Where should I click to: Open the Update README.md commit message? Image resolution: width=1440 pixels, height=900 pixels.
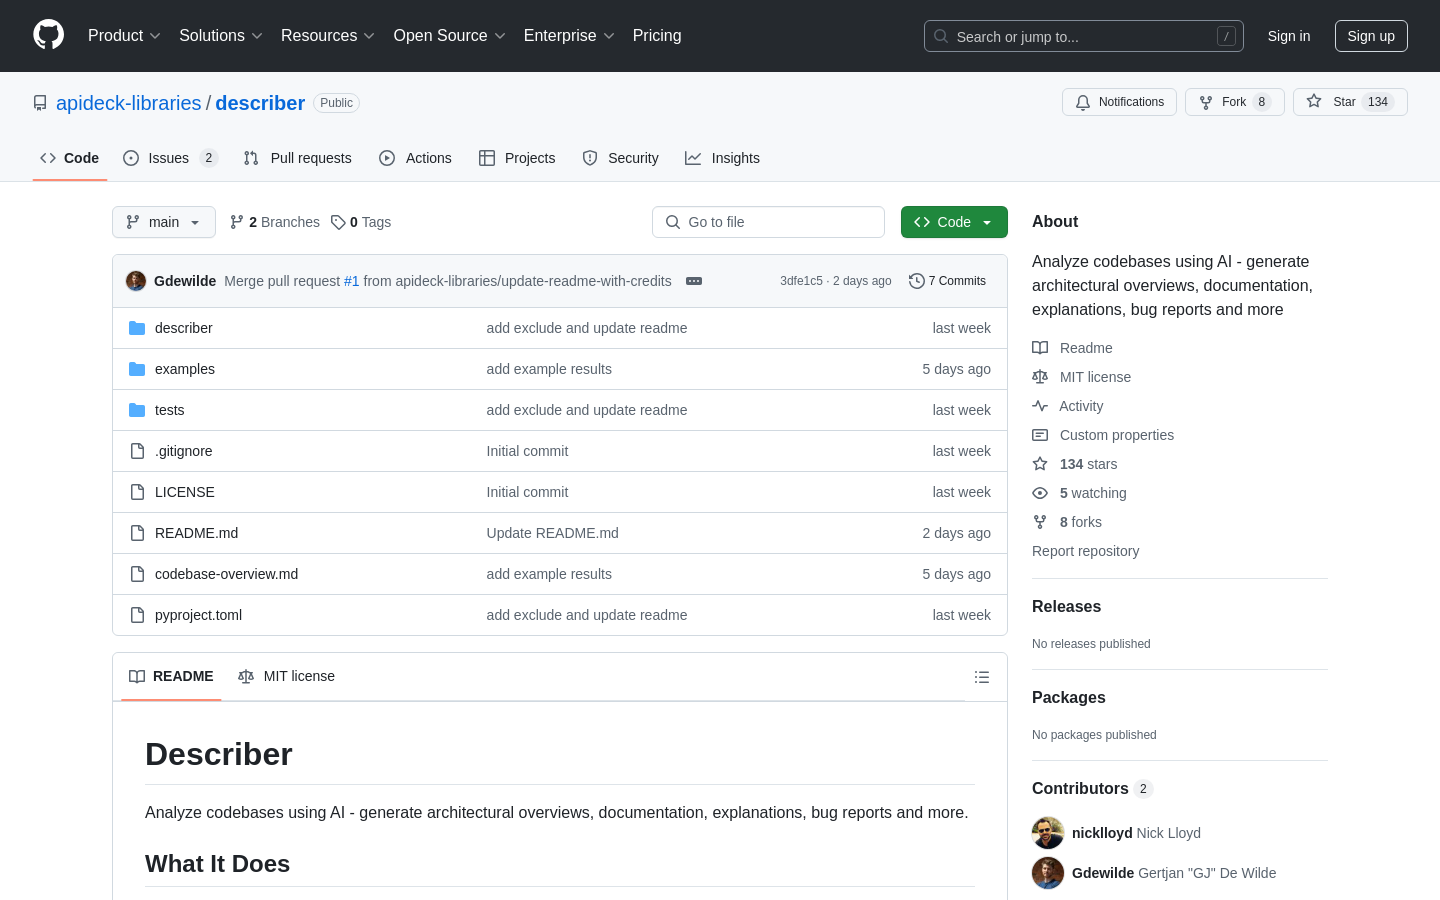(552, 533)
